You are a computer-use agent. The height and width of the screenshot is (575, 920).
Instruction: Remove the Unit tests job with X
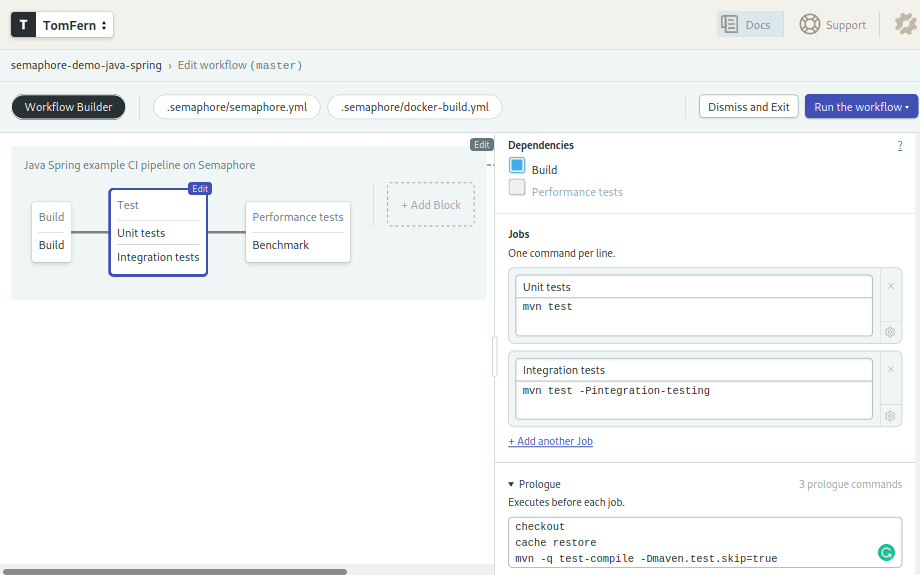point(890,286)
